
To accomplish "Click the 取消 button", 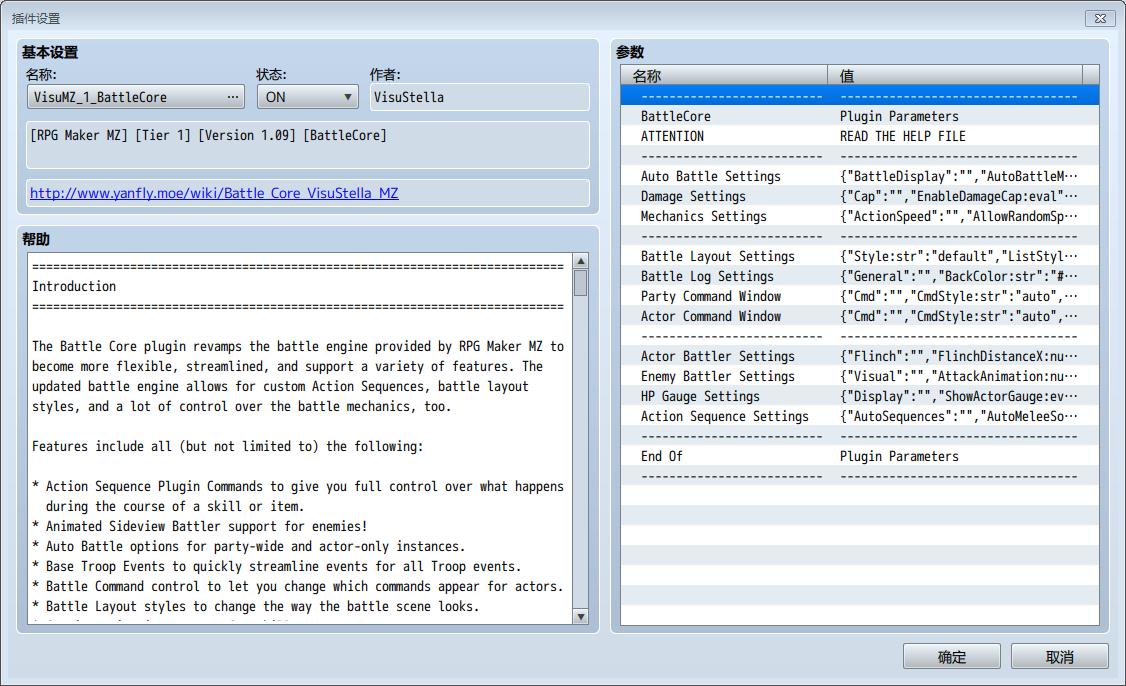I will (x=1059, y=657).
